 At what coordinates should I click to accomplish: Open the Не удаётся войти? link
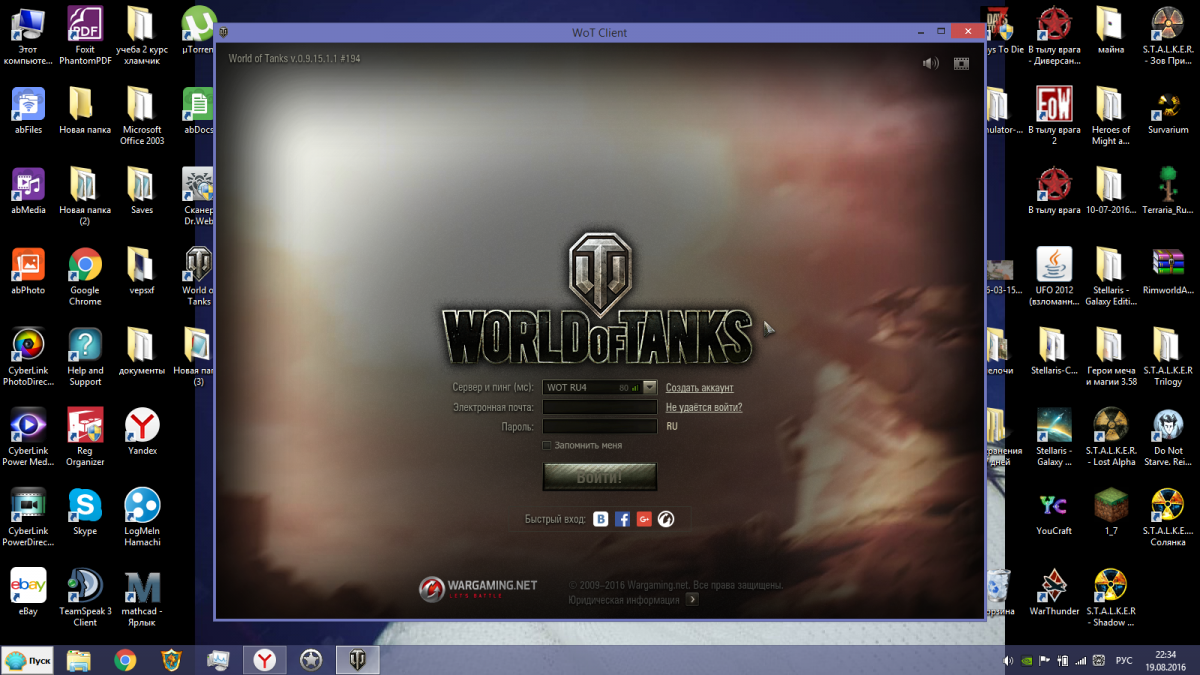click(x=704, y=407)
